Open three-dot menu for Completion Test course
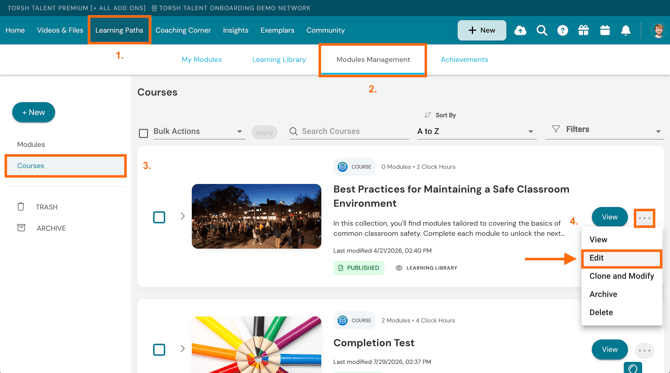The width and height of the screenshot is (670, 373). pyautogui.click(x=644, y=351)
